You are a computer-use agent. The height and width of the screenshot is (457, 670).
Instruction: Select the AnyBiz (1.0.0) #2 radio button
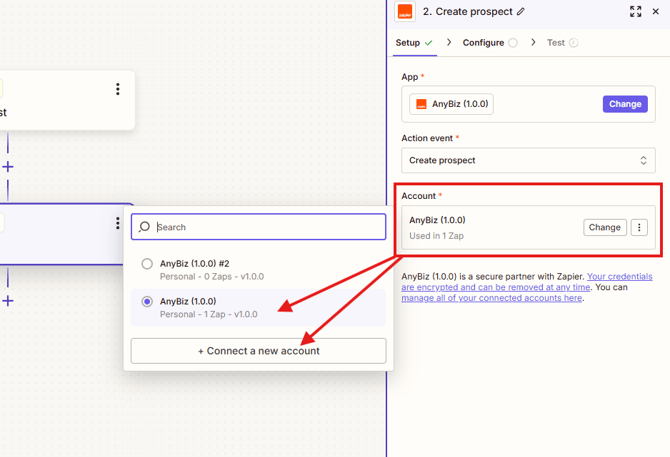[x=147, y=264]
